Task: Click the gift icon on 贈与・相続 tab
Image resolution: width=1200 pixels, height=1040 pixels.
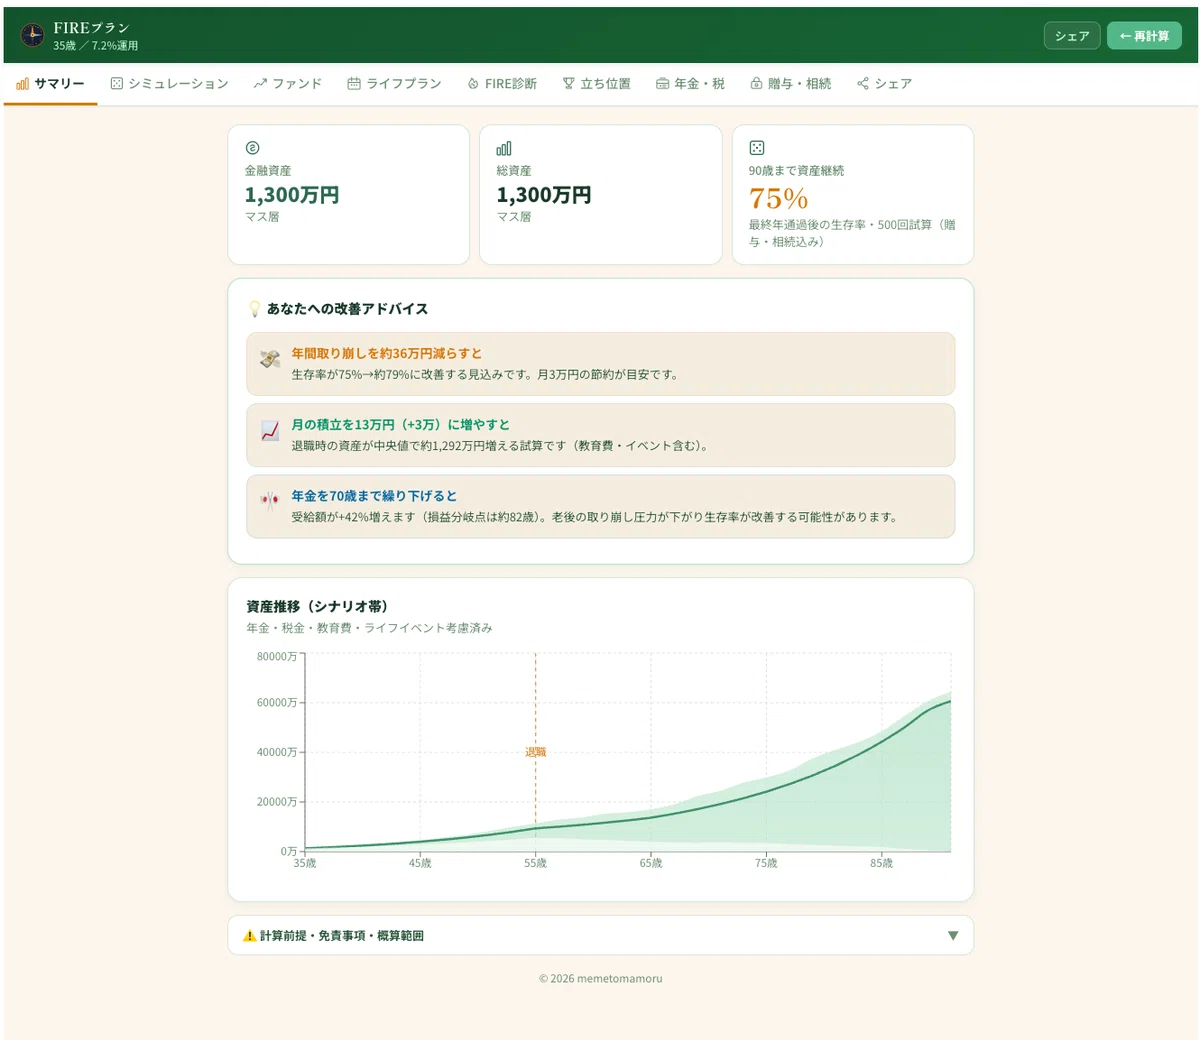Action: pos(756,84)
